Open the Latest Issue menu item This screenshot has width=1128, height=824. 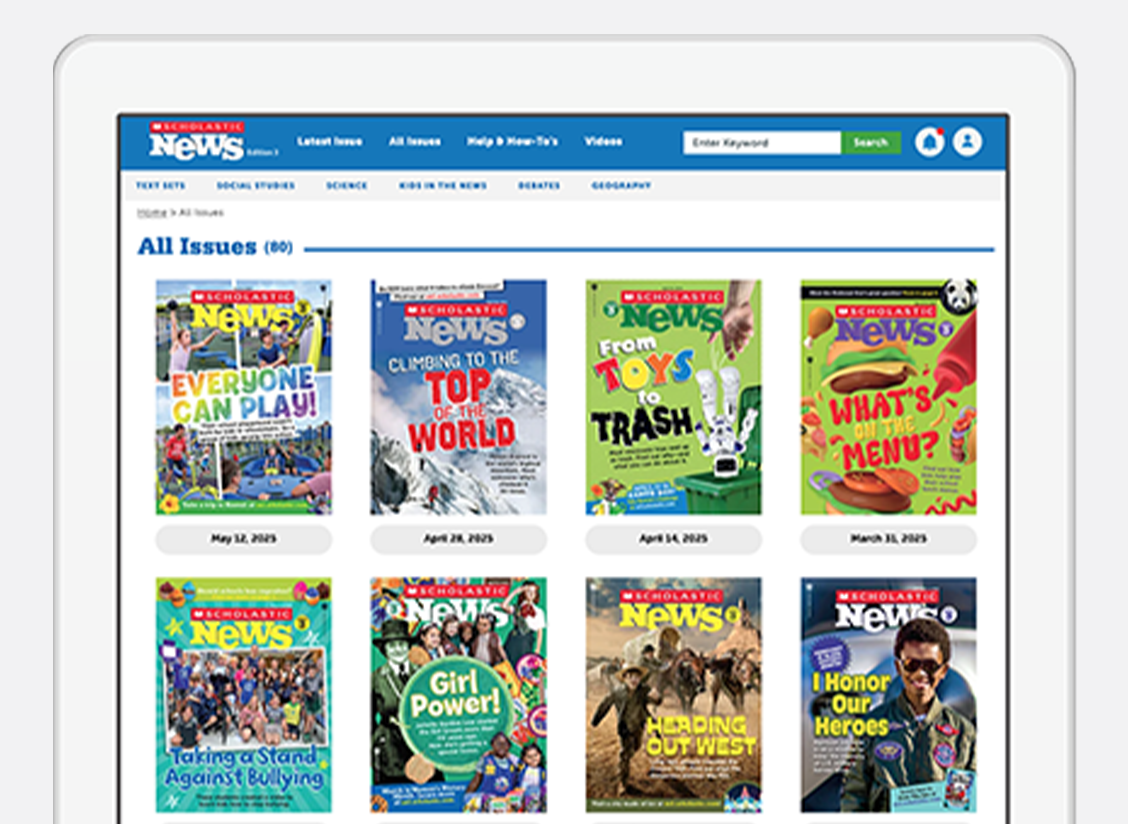[x=330, y=142]
